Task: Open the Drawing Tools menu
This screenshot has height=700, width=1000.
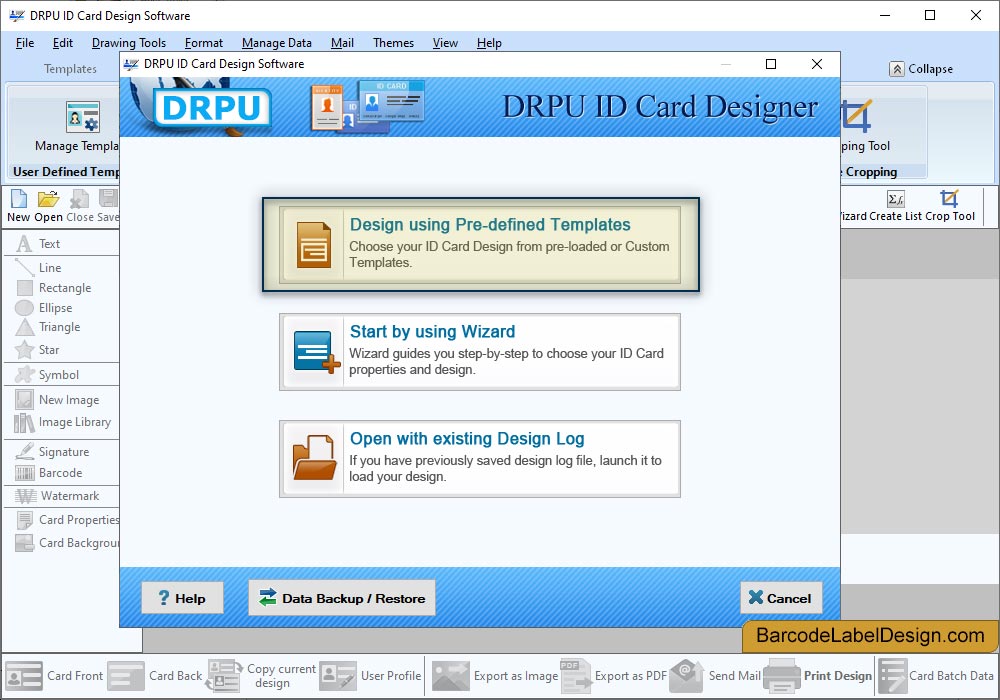Action: pyautogui.click(x=129, y=43)
